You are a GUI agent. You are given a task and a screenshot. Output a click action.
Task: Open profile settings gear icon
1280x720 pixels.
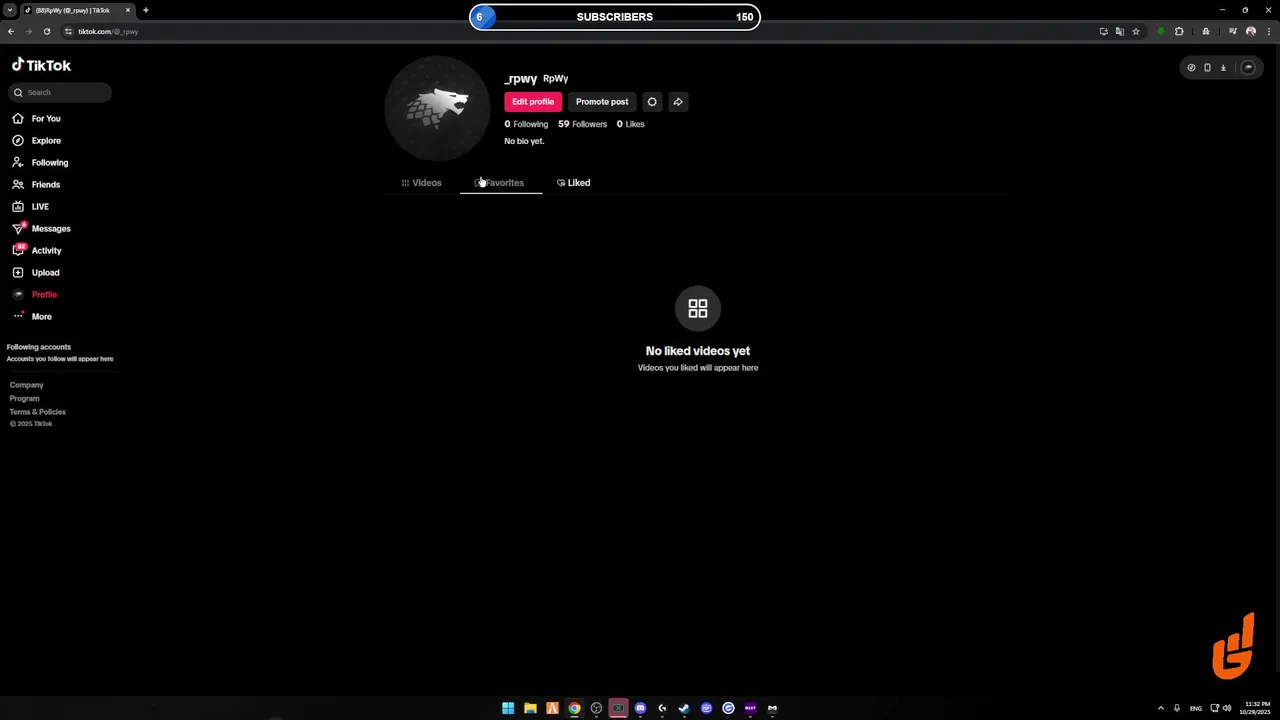coord(652,102)
